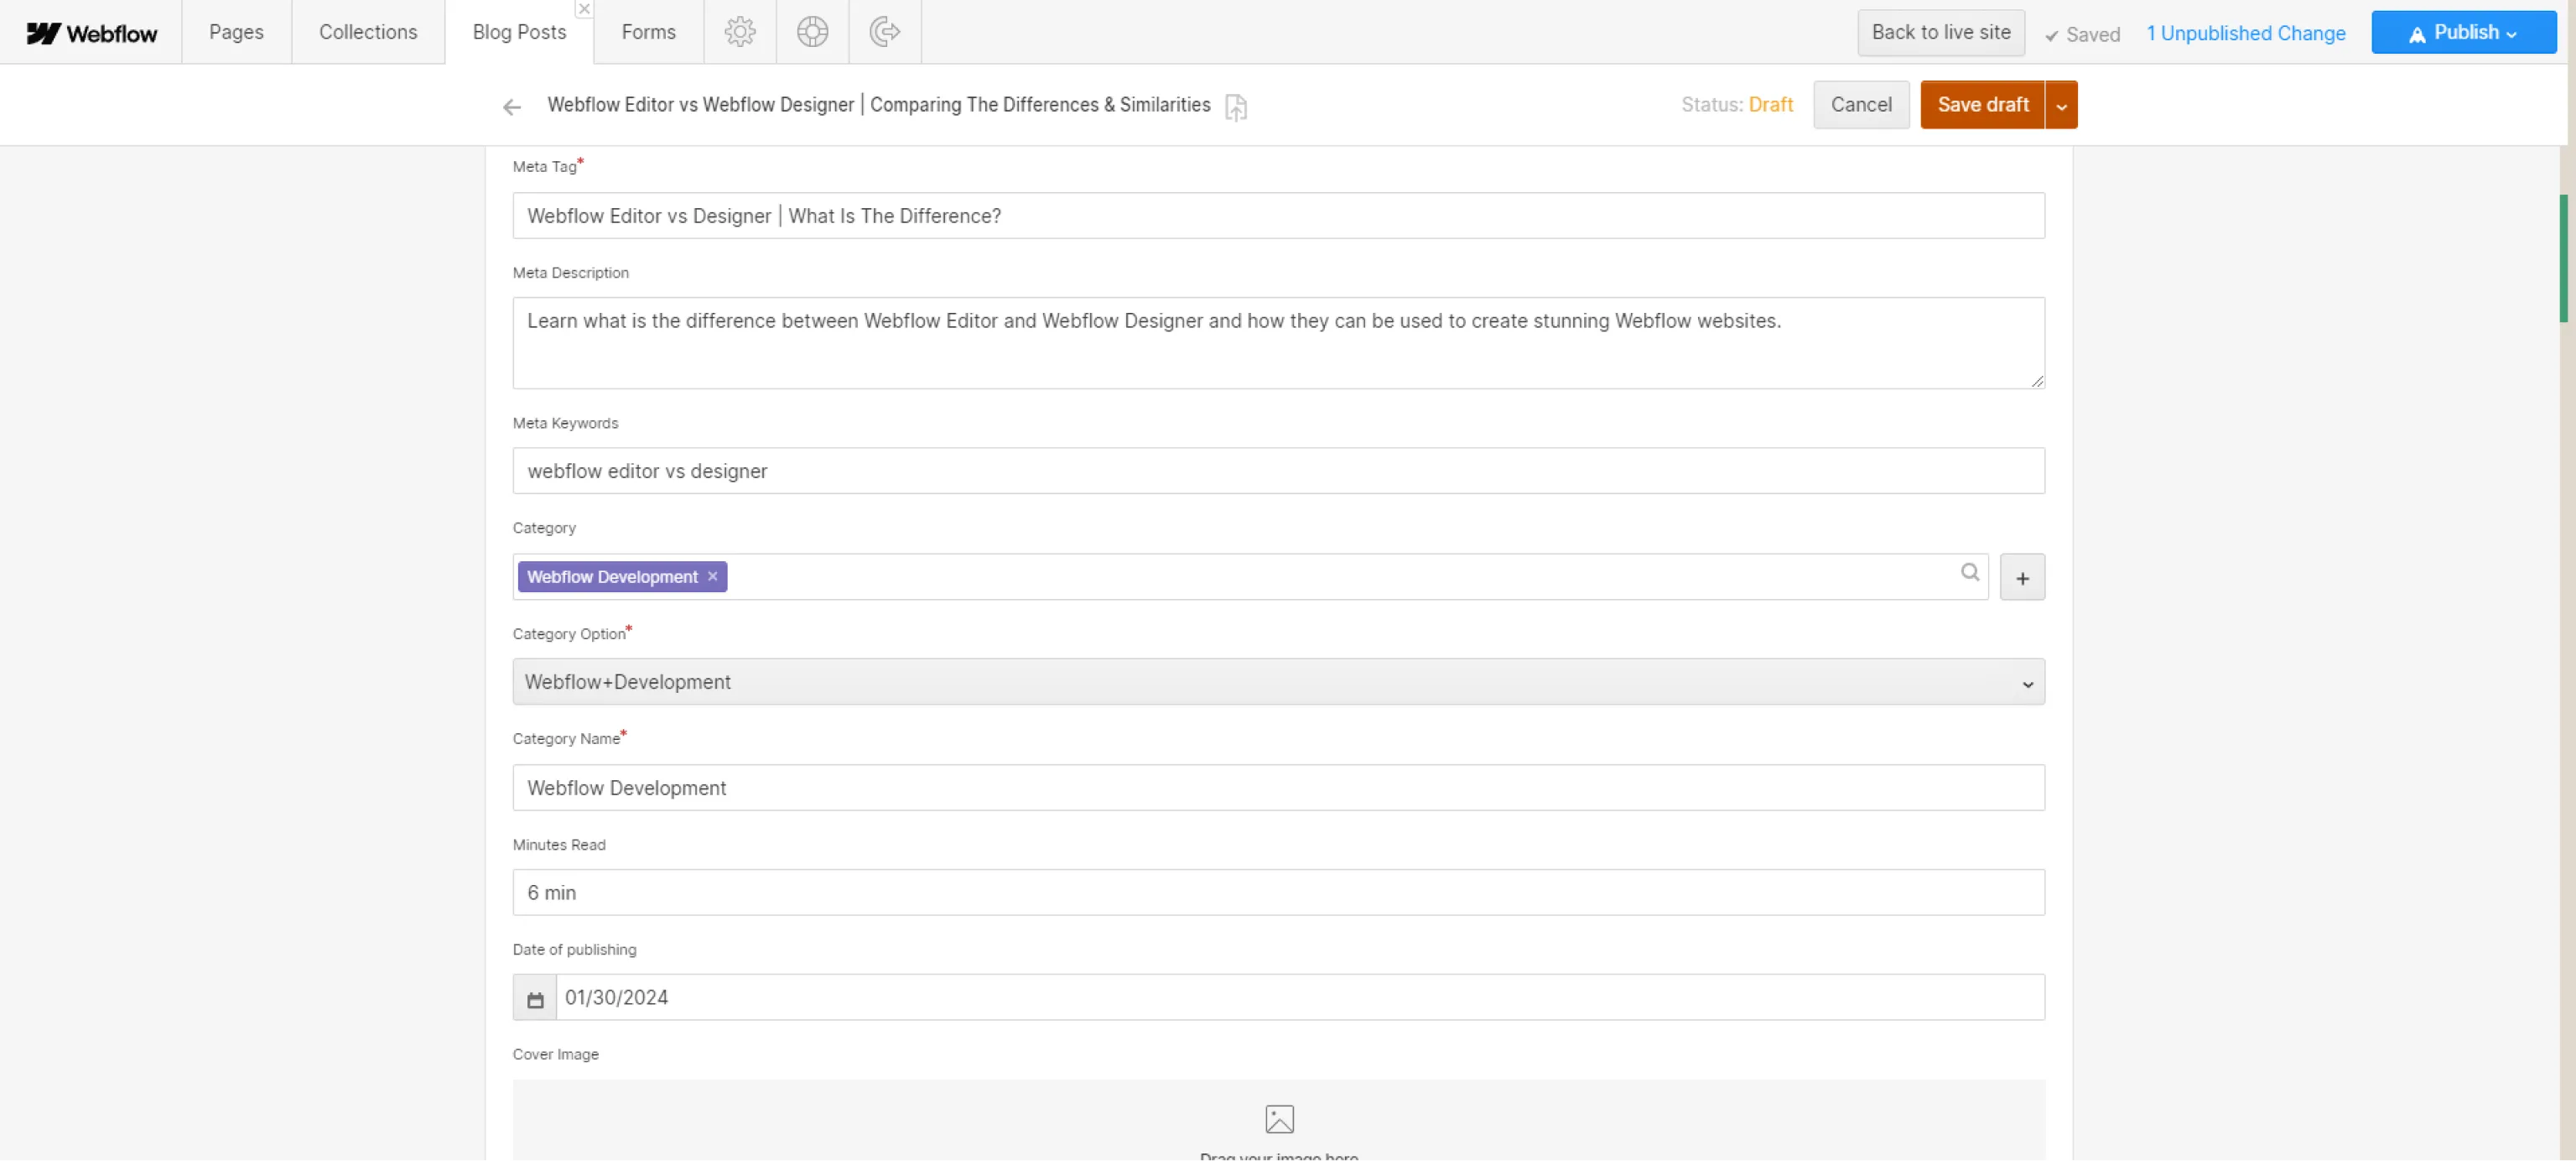Click the Cover Image upload icon
The image size is (2576, 1161).
pyautogui.click(x=1279, y=1119)
